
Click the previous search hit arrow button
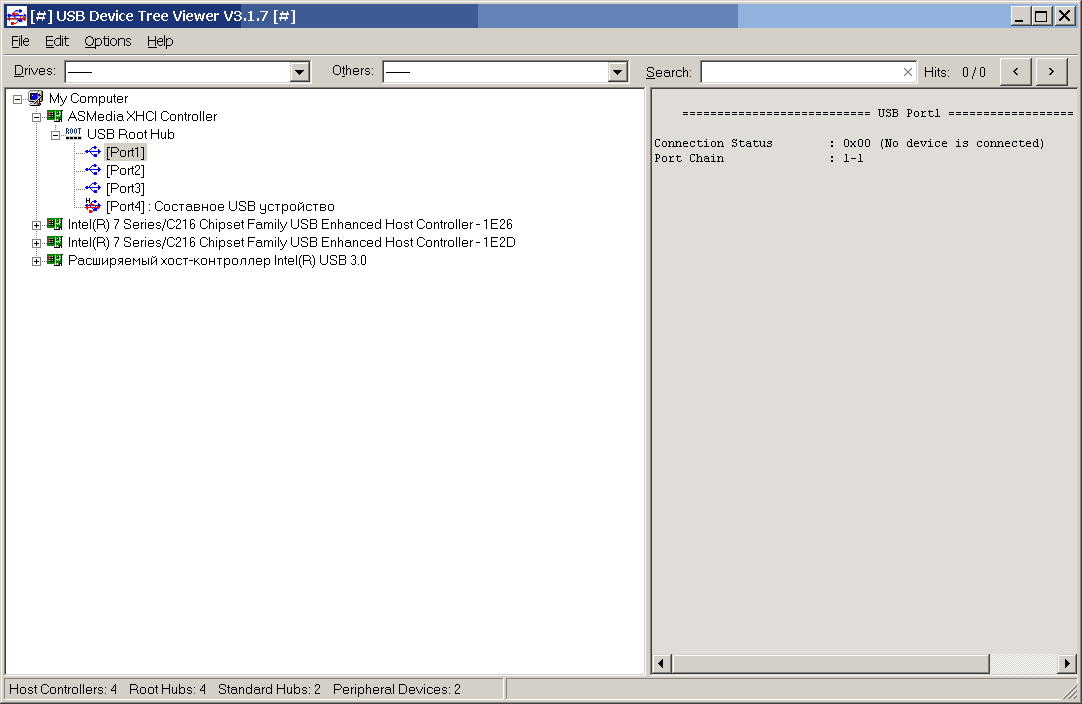[x=1015, y=71]
